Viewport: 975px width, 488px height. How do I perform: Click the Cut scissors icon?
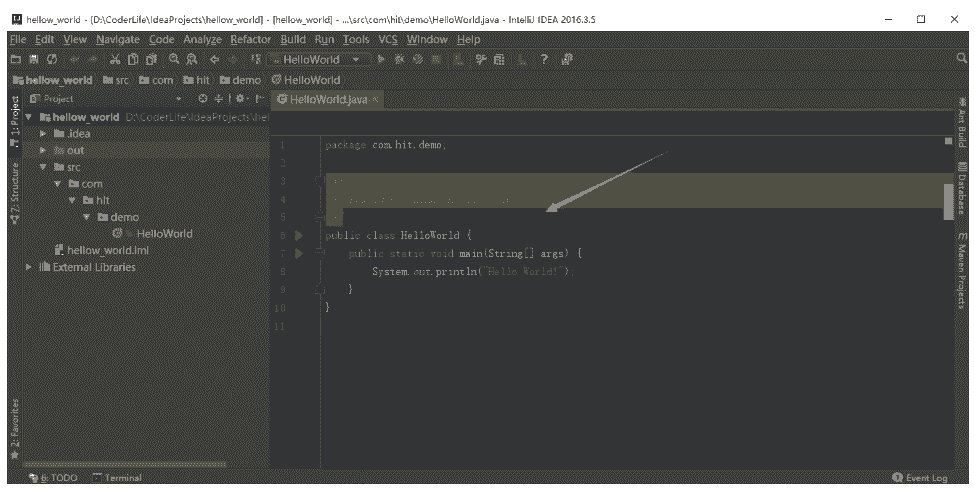click(113, 60)
